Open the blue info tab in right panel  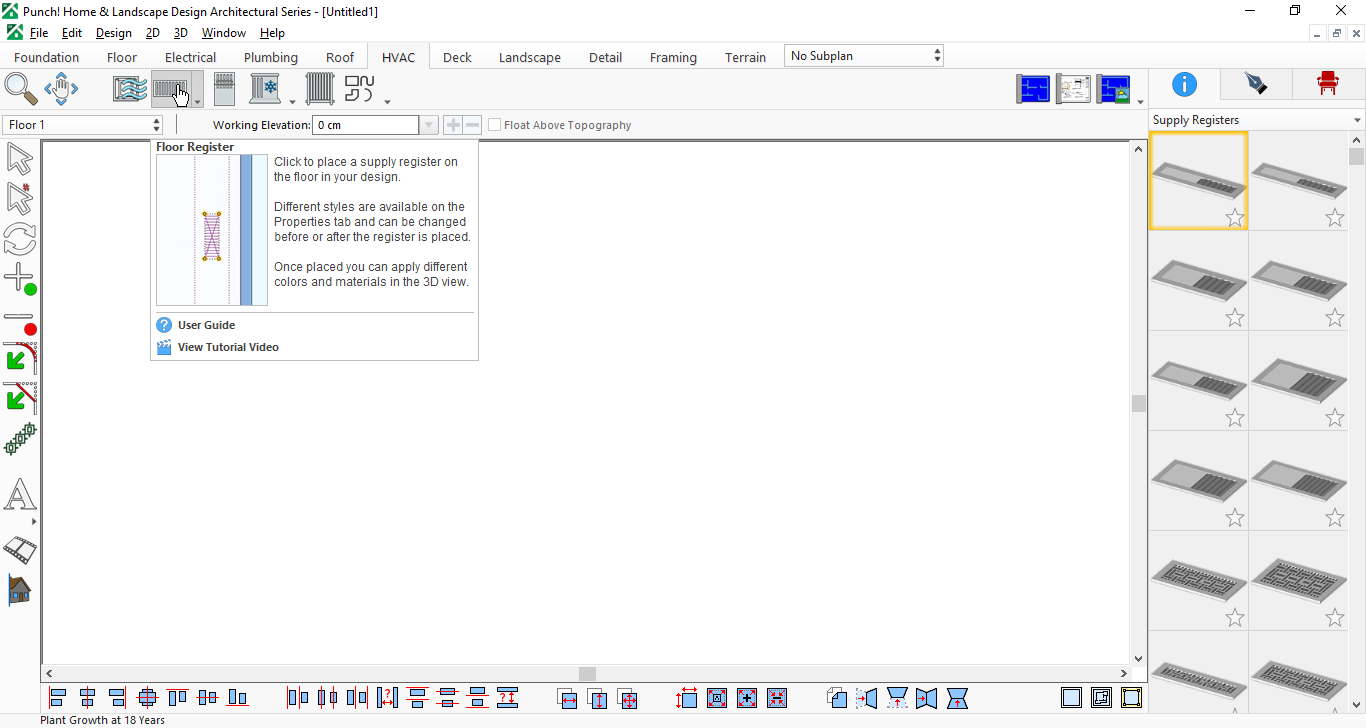point(1184,84)
